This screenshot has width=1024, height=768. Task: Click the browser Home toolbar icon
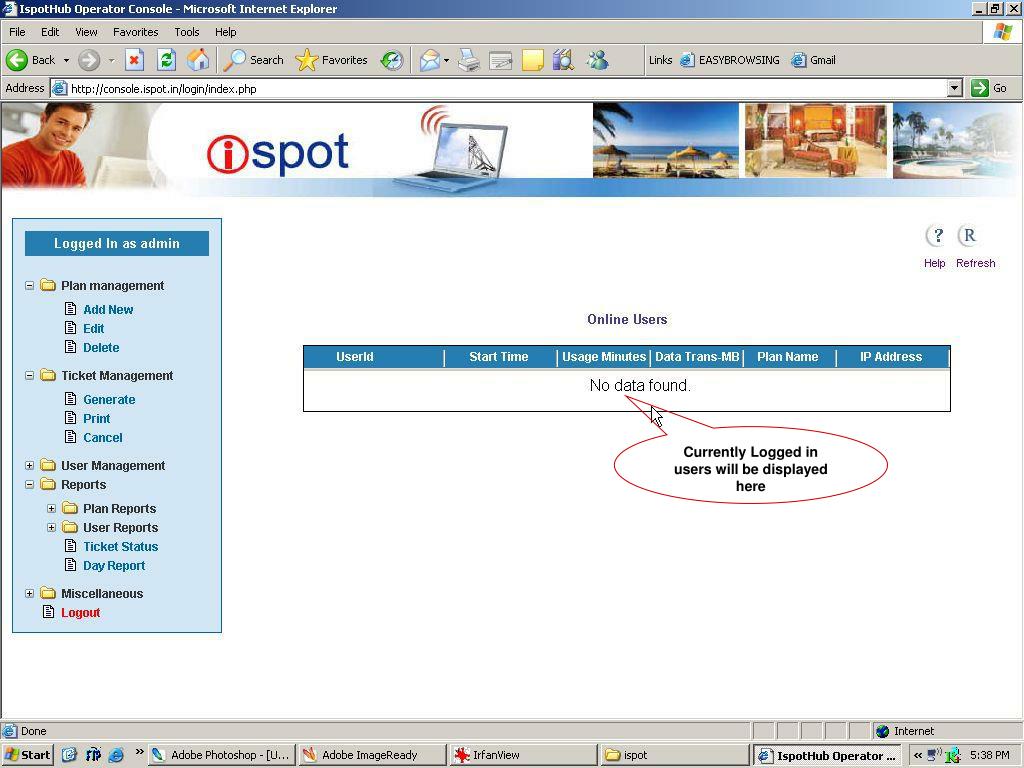(x=198, y=60)
